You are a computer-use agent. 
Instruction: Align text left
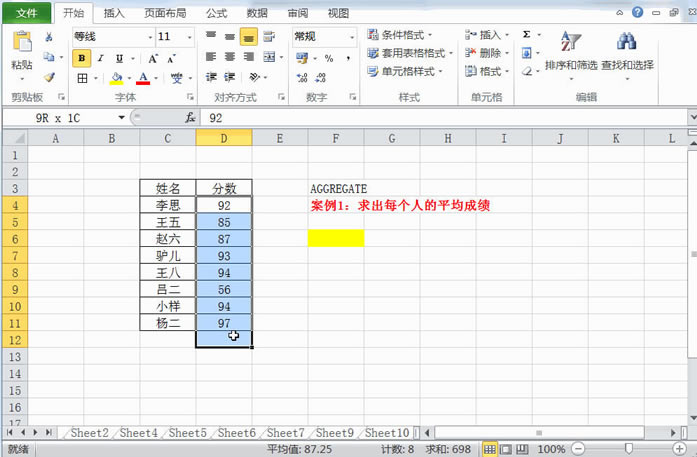(x=211, y=57)
